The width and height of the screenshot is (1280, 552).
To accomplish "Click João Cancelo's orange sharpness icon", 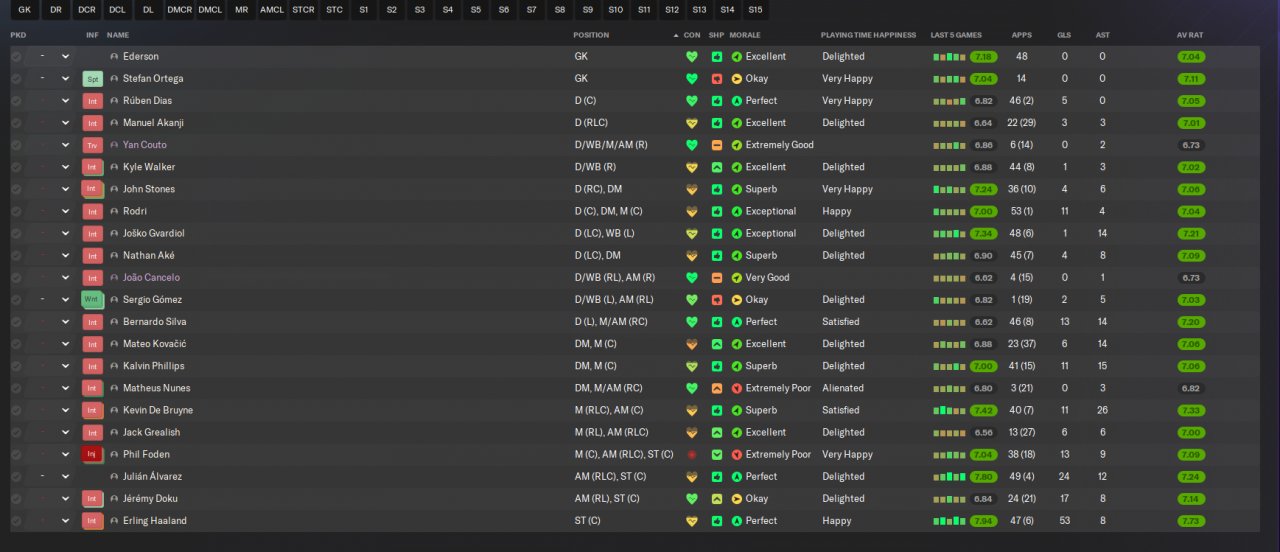I will [716, 278].
